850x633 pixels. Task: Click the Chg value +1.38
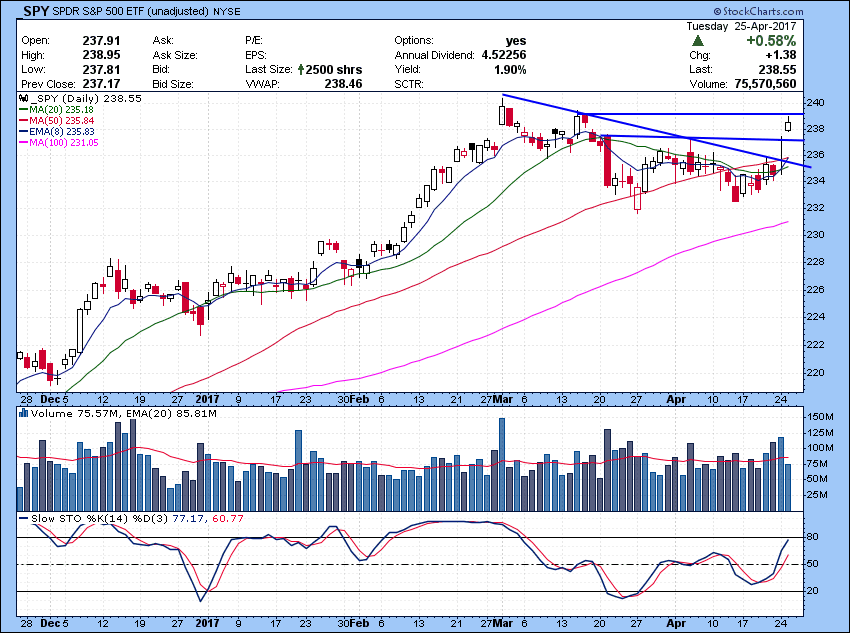coord(781,55)
